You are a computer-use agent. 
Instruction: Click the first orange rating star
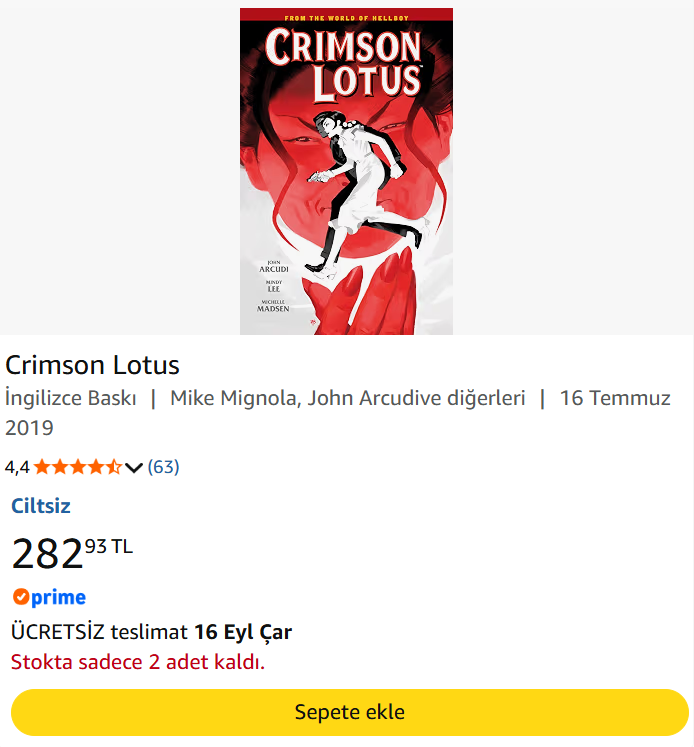[42, 467]
